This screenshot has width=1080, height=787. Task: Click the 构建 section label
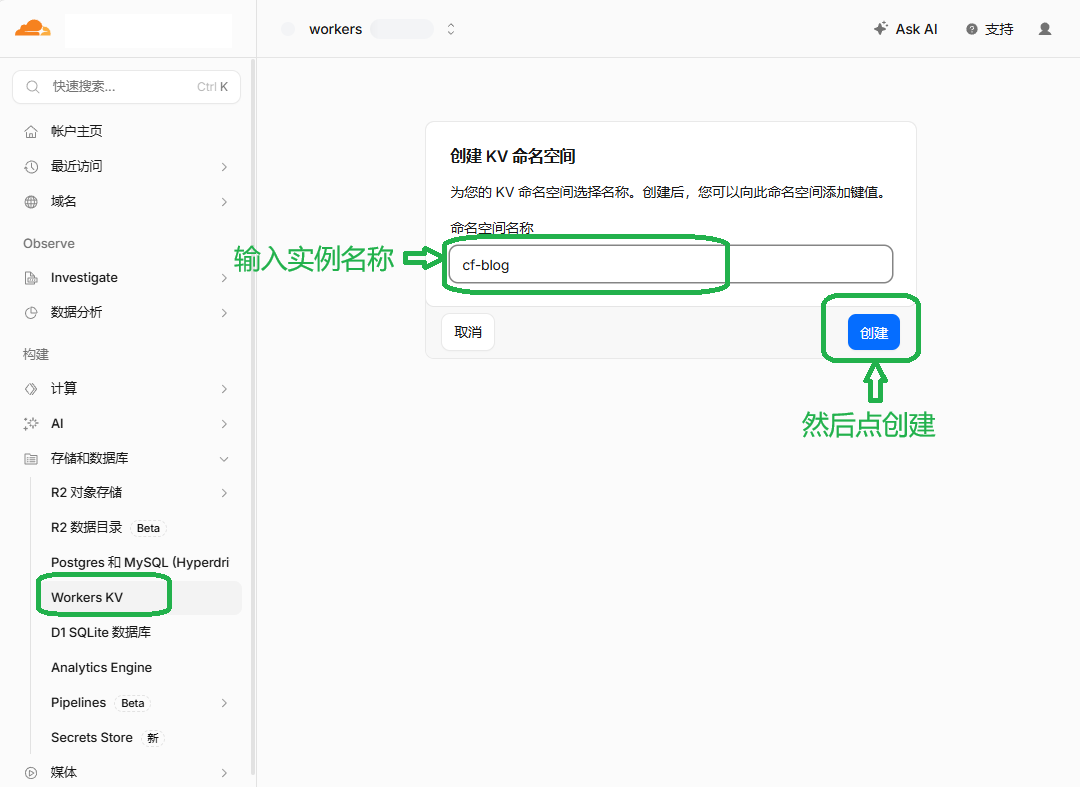coord(36,354)
